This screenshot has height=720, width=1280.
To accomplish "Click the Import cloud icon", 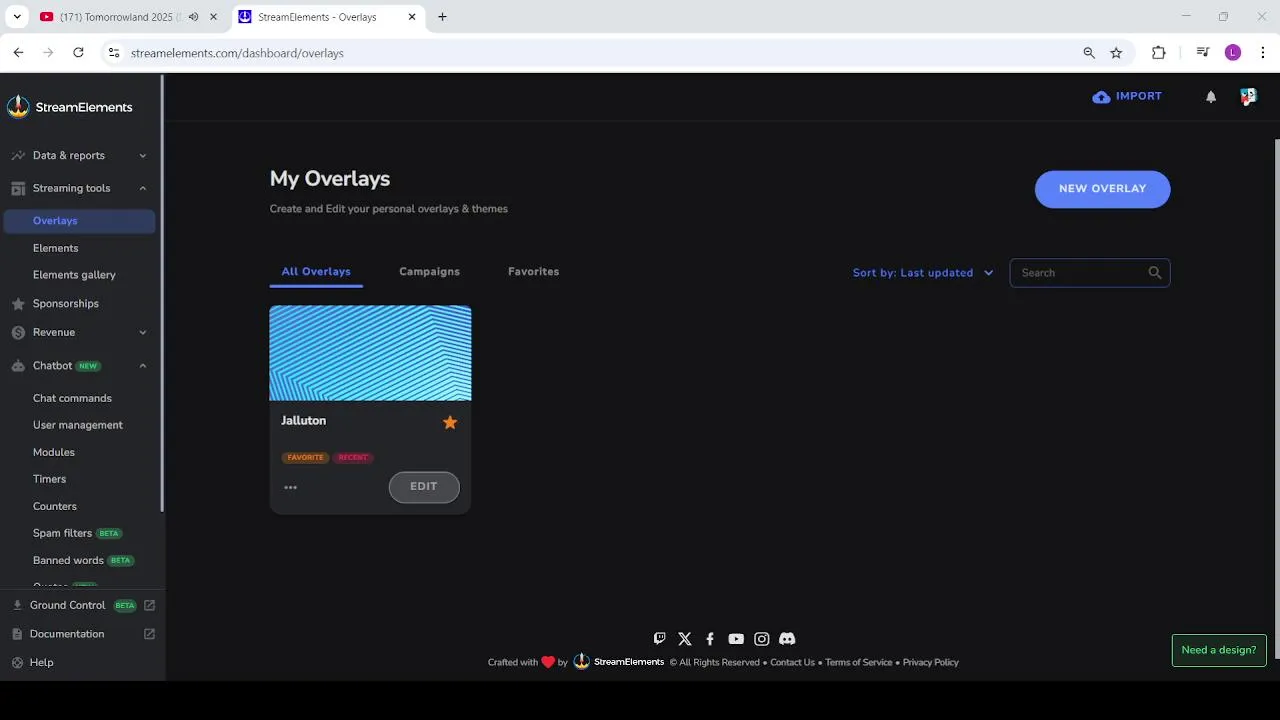I will tap(1101, 97).
